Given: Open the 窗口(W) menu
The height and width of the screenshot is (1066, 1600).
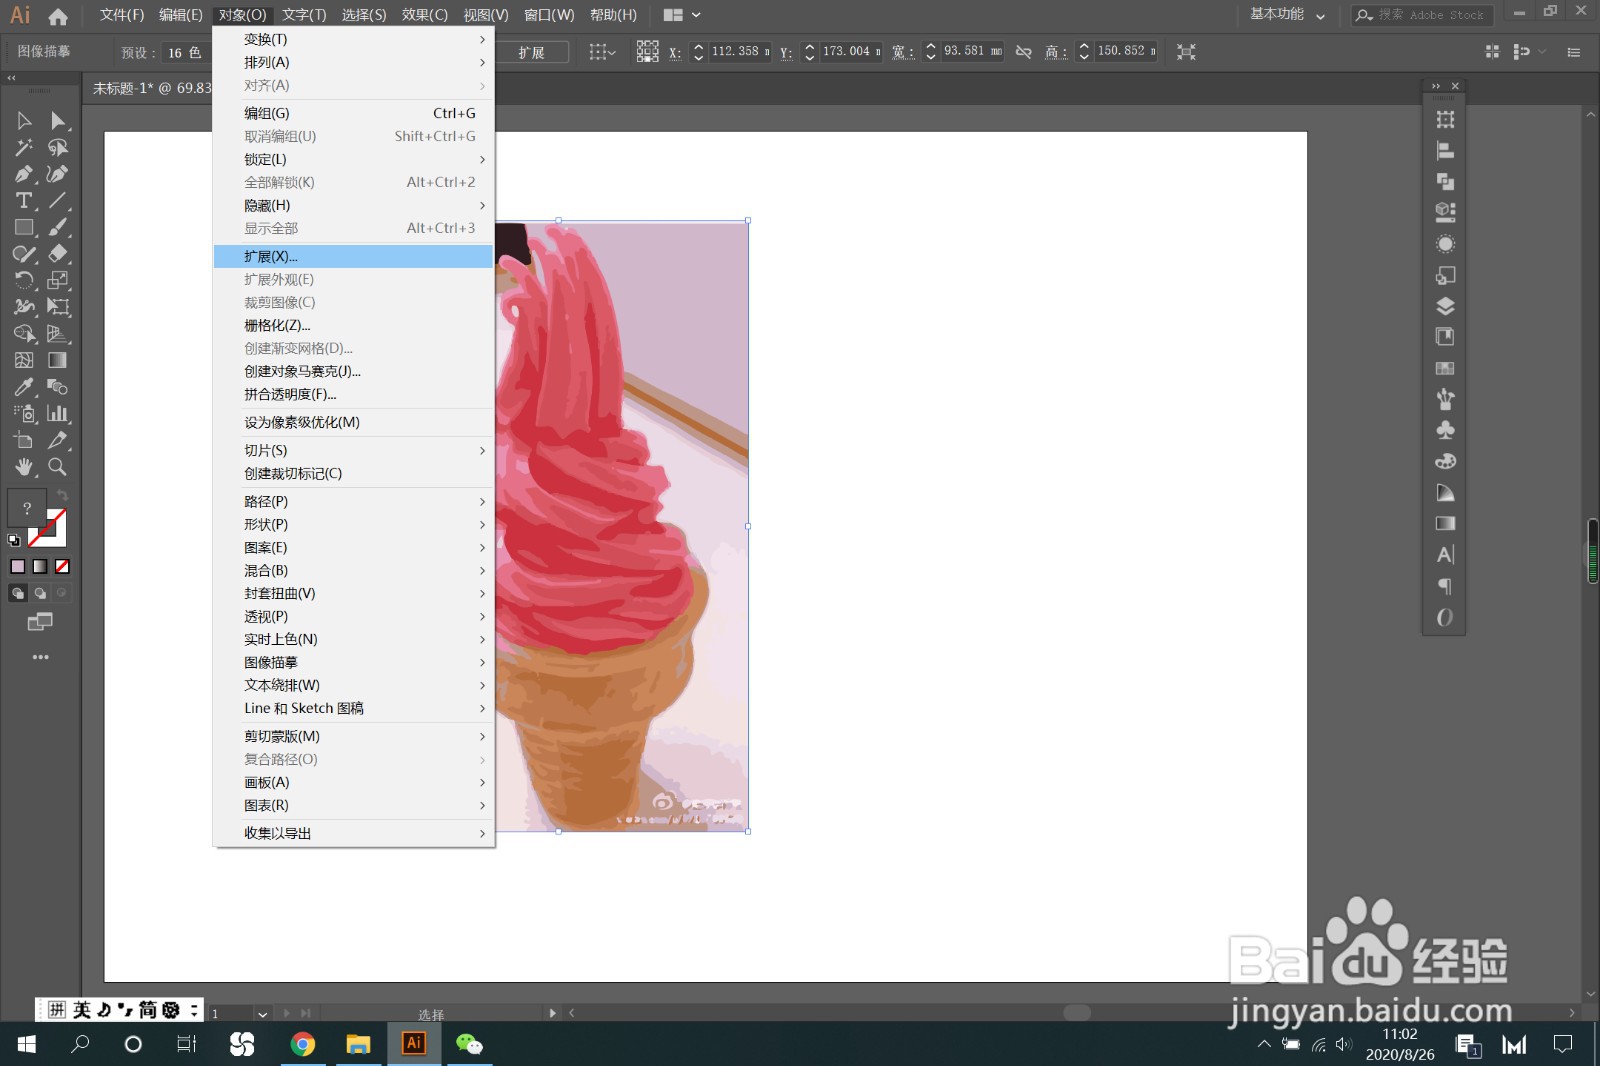Looking at the screenshot, I should pos(549,15).
